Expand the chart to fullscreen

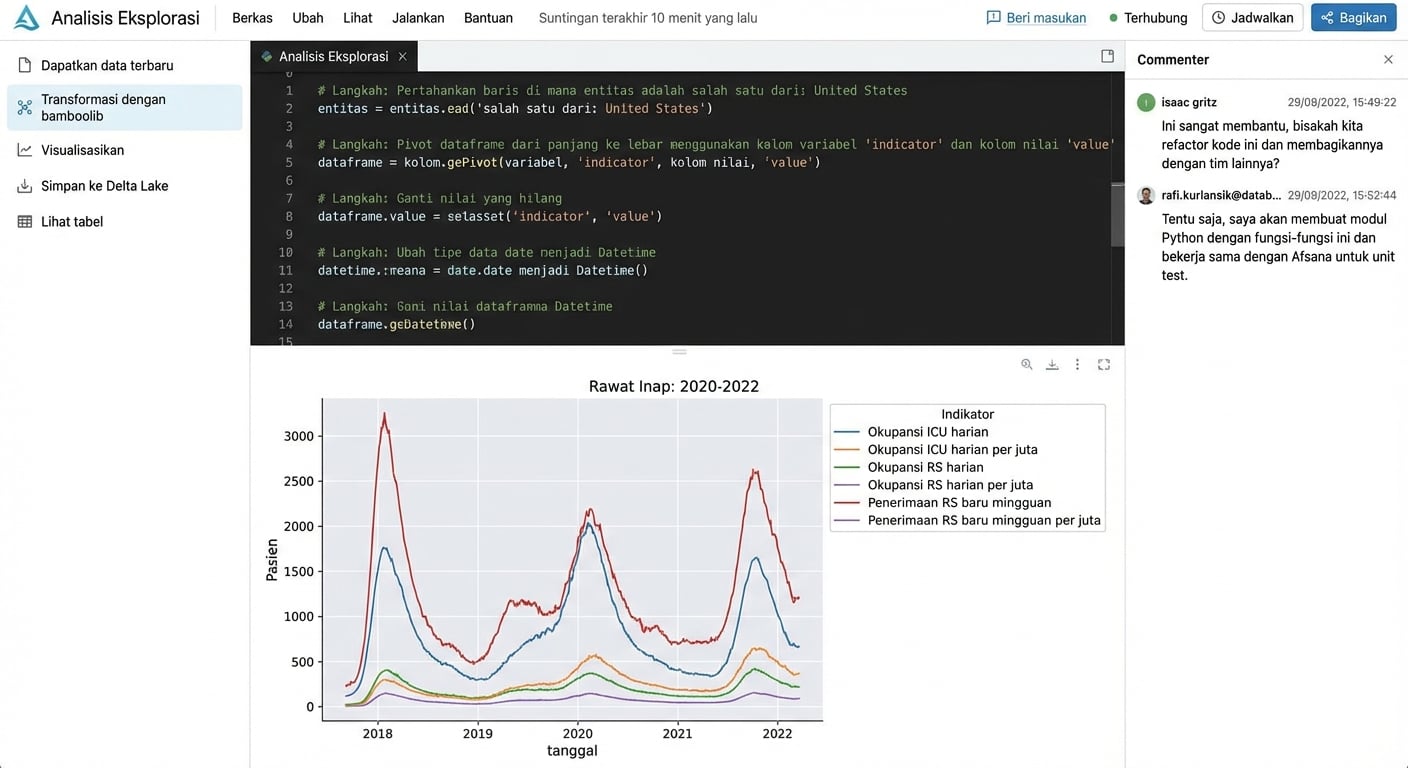[x=1104, y=365]
